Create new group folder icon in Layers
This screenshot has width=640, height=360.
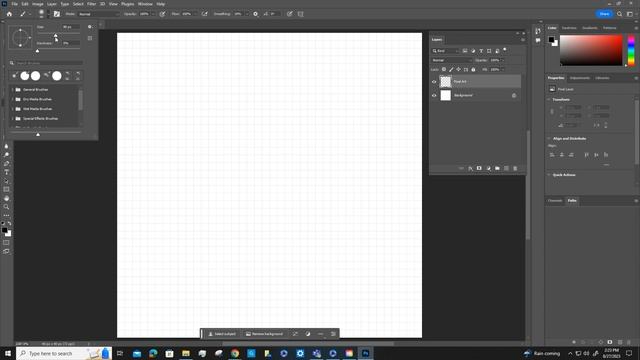tap(497, 168)
